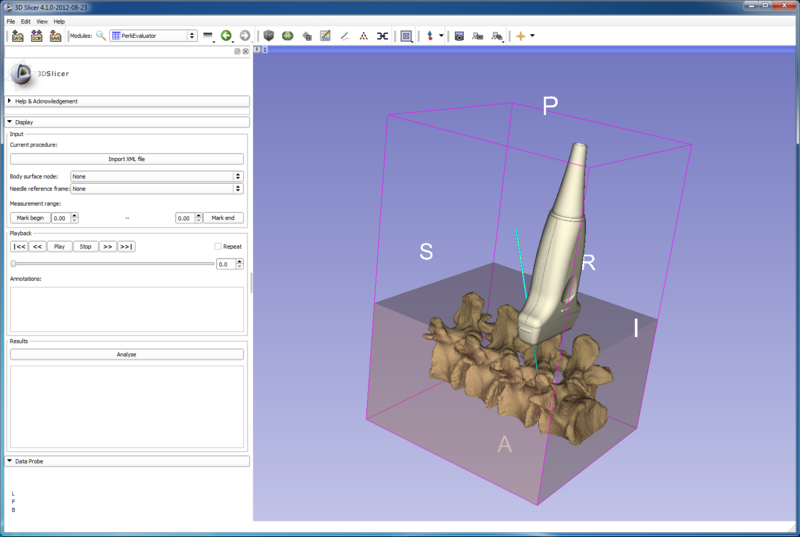Open the File menu
Image resolution: width=800 pixels, height=537 pixels.
(10, 21)
